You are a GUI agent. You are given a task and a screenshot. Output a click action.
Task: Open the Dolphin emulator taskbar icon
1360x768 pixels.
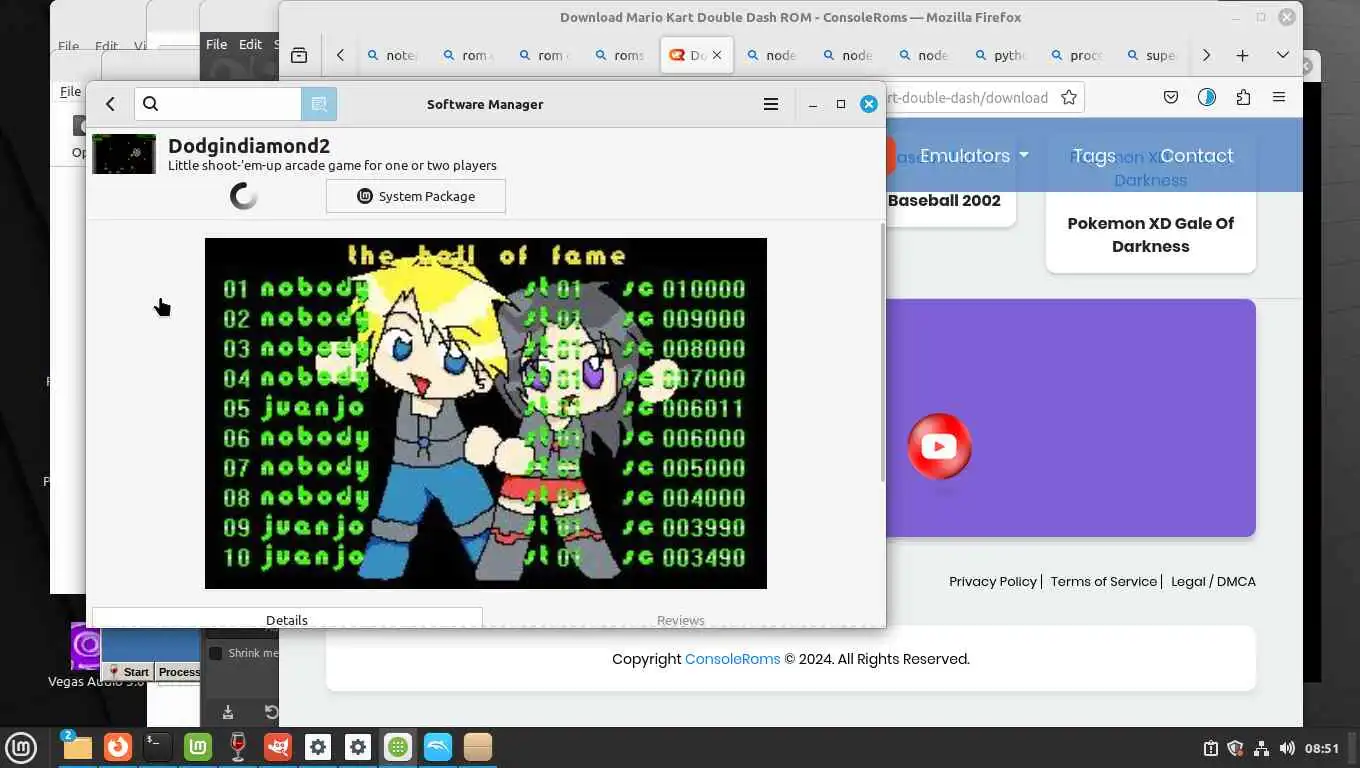pyautogui.click(x=438, y=747)
